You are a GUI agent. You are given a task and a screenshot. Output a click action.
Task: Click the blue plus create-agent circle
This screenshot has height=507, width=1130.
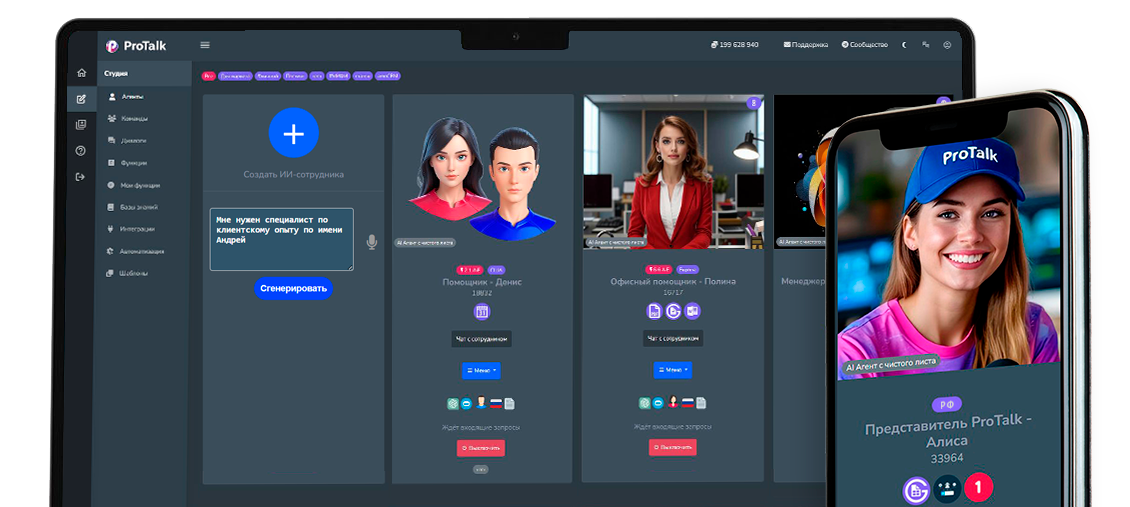tap(293, 133)
